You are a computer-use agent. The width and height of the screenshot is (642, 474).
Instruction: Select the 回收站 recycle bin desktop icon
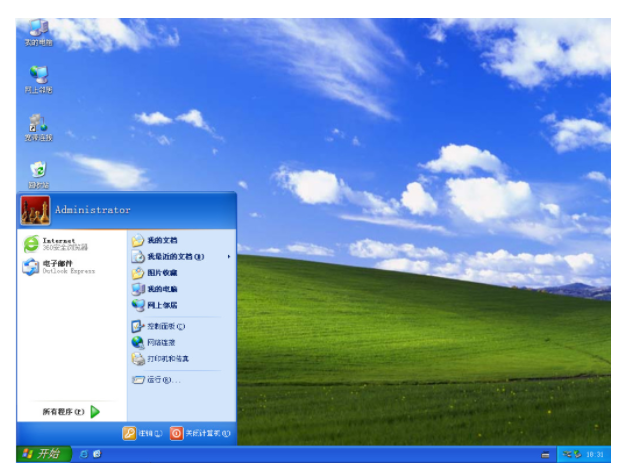[x=39, y=172]
